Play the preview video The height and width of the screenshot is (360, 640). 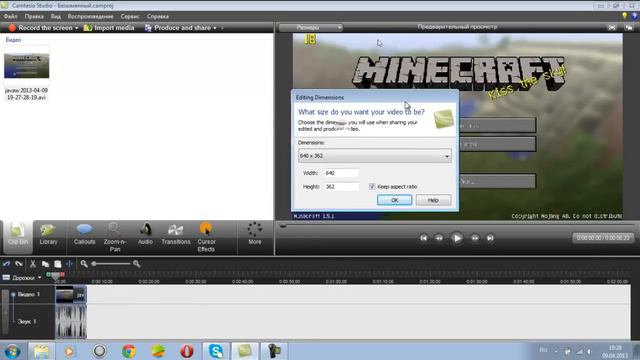point(457,238)
